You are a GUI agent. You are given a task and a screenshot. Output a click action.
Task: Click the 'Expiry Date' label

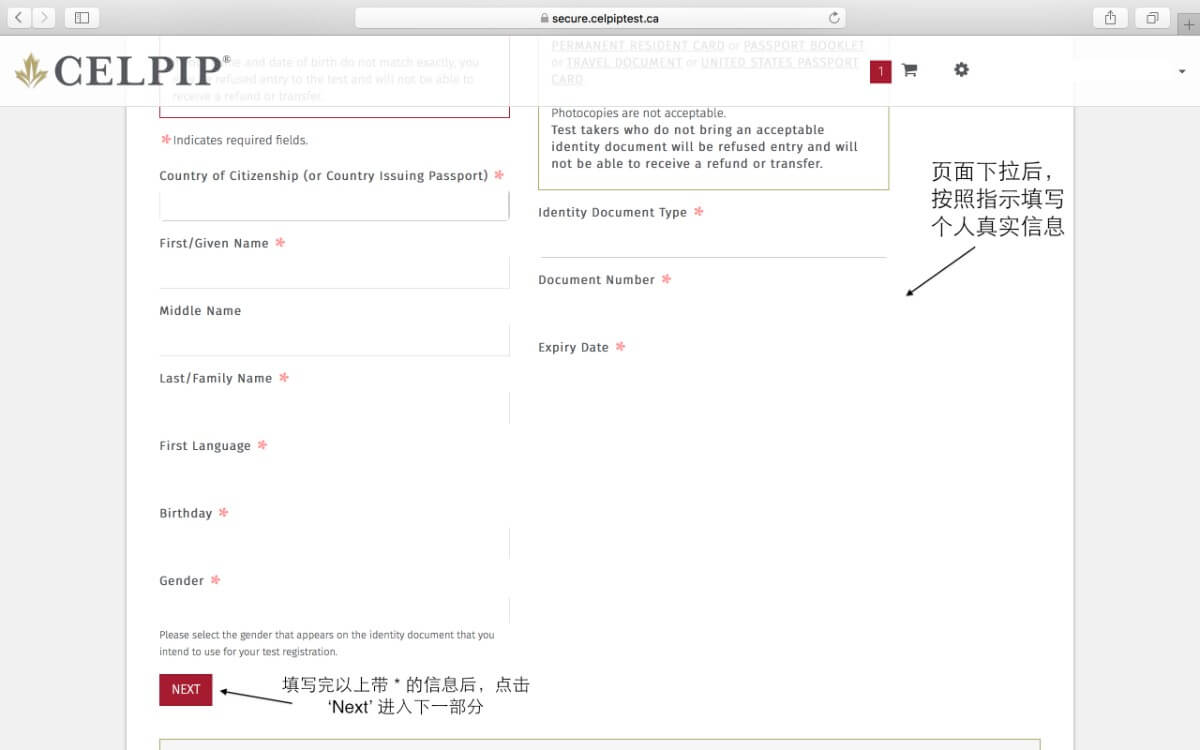[573, 347]
